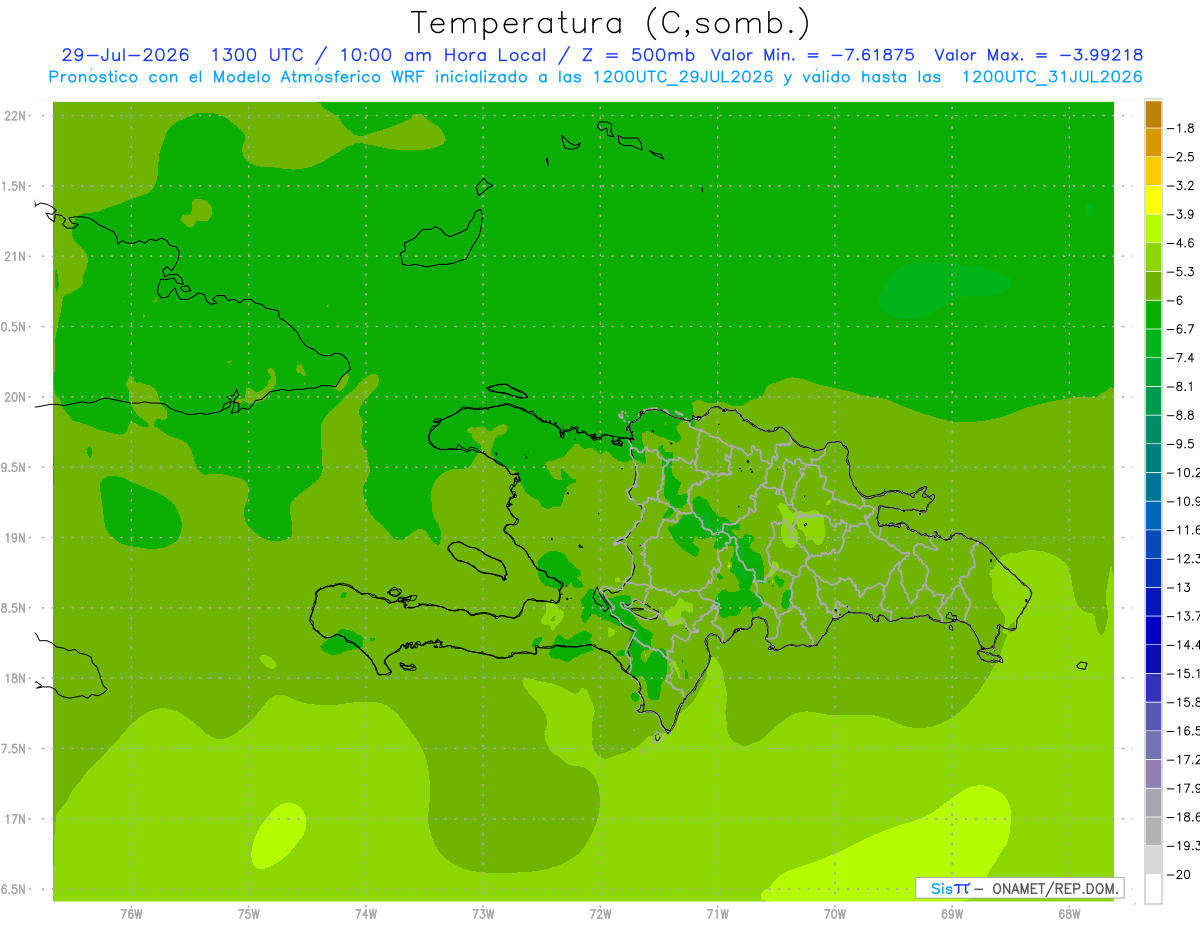
Task: Click the purple legend swatch between -17.2 and -17.9
Action: point(1153,773)
